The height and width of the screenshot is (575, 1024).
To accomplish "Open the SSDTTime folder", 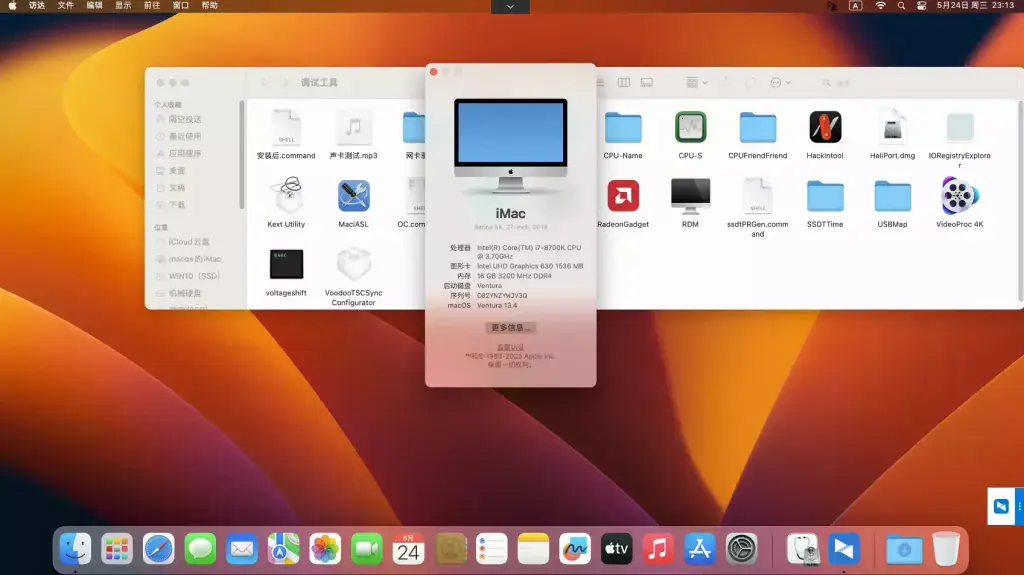I will click(825, 196).
